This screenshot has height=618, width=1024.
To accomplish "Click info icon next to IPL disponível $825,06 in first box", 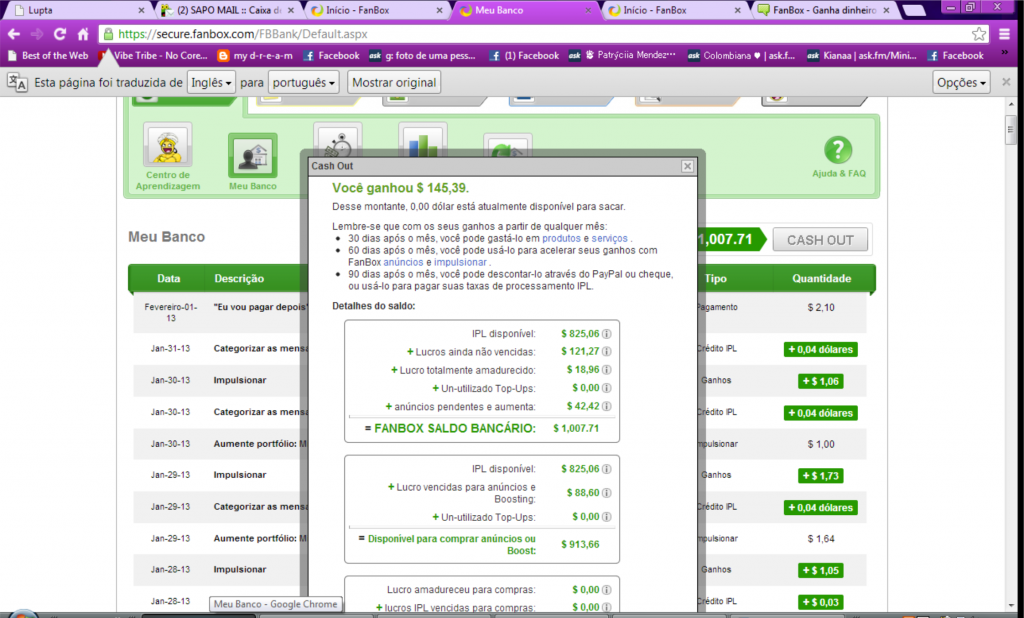I will click(x=607, y=334).
